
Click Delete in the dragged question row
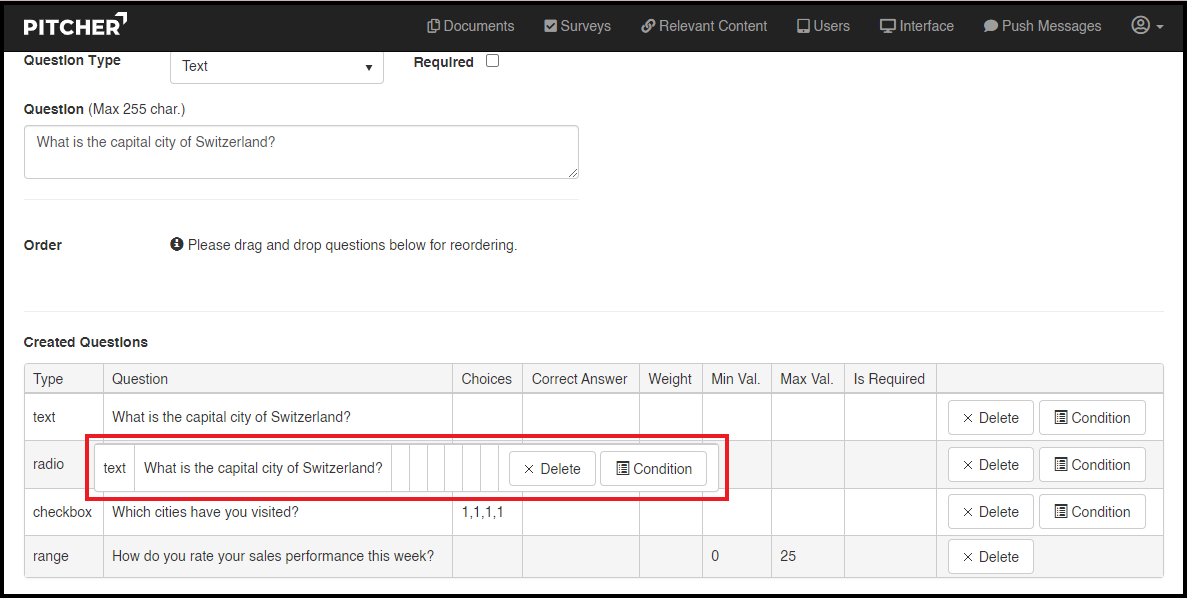click(x=552, y=469)
